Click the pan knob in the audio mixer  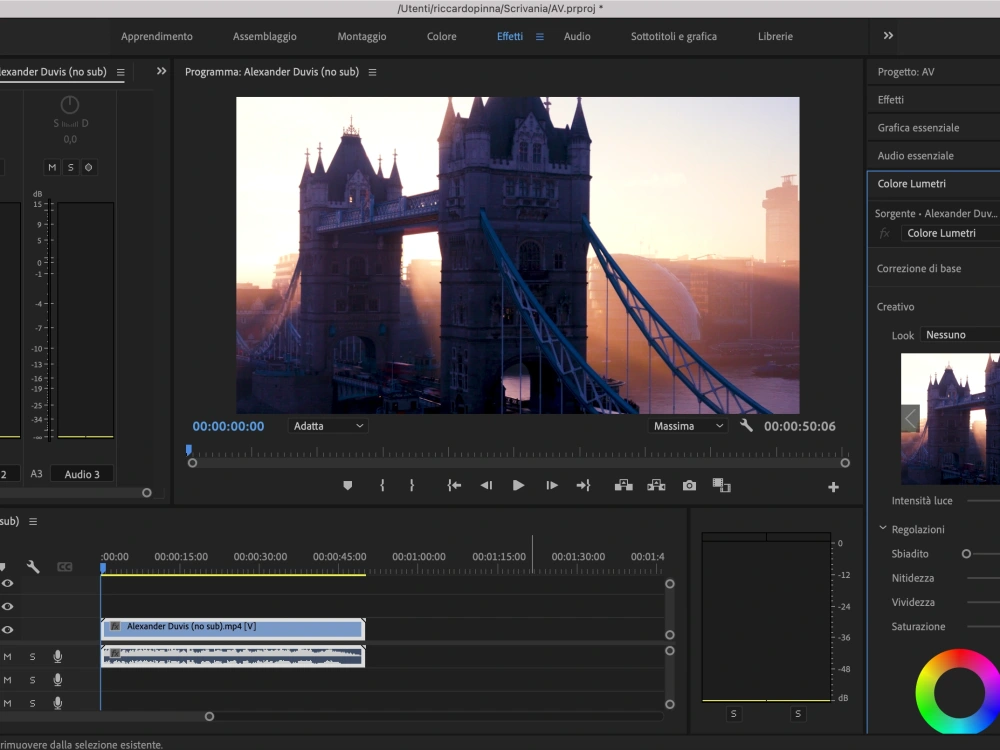(x=70, y=105)
